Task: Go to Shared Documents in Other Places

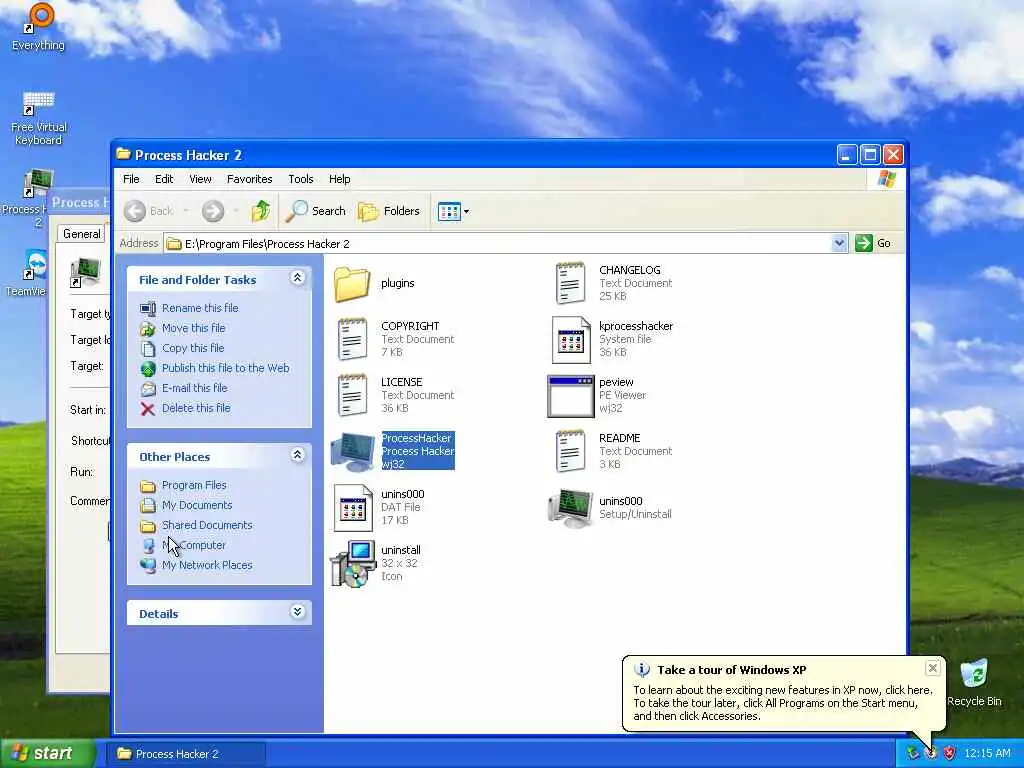Action: click(207, 525)
